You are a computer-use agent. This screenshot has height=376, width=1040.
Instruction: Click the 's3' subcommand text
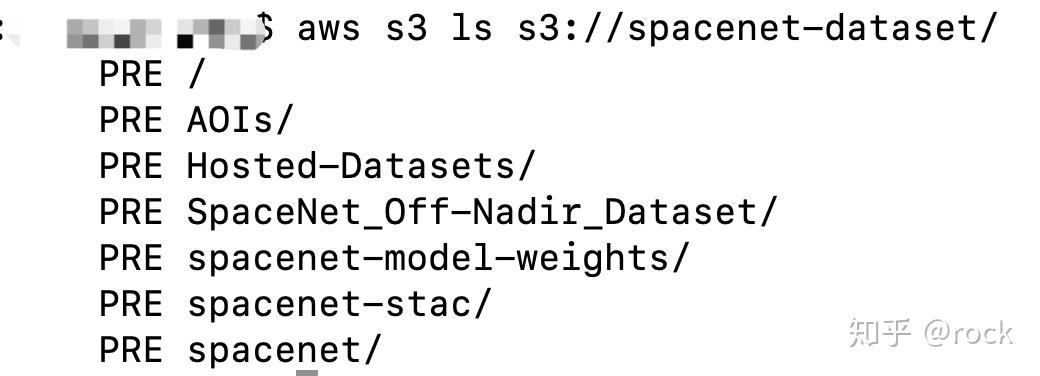406,29
